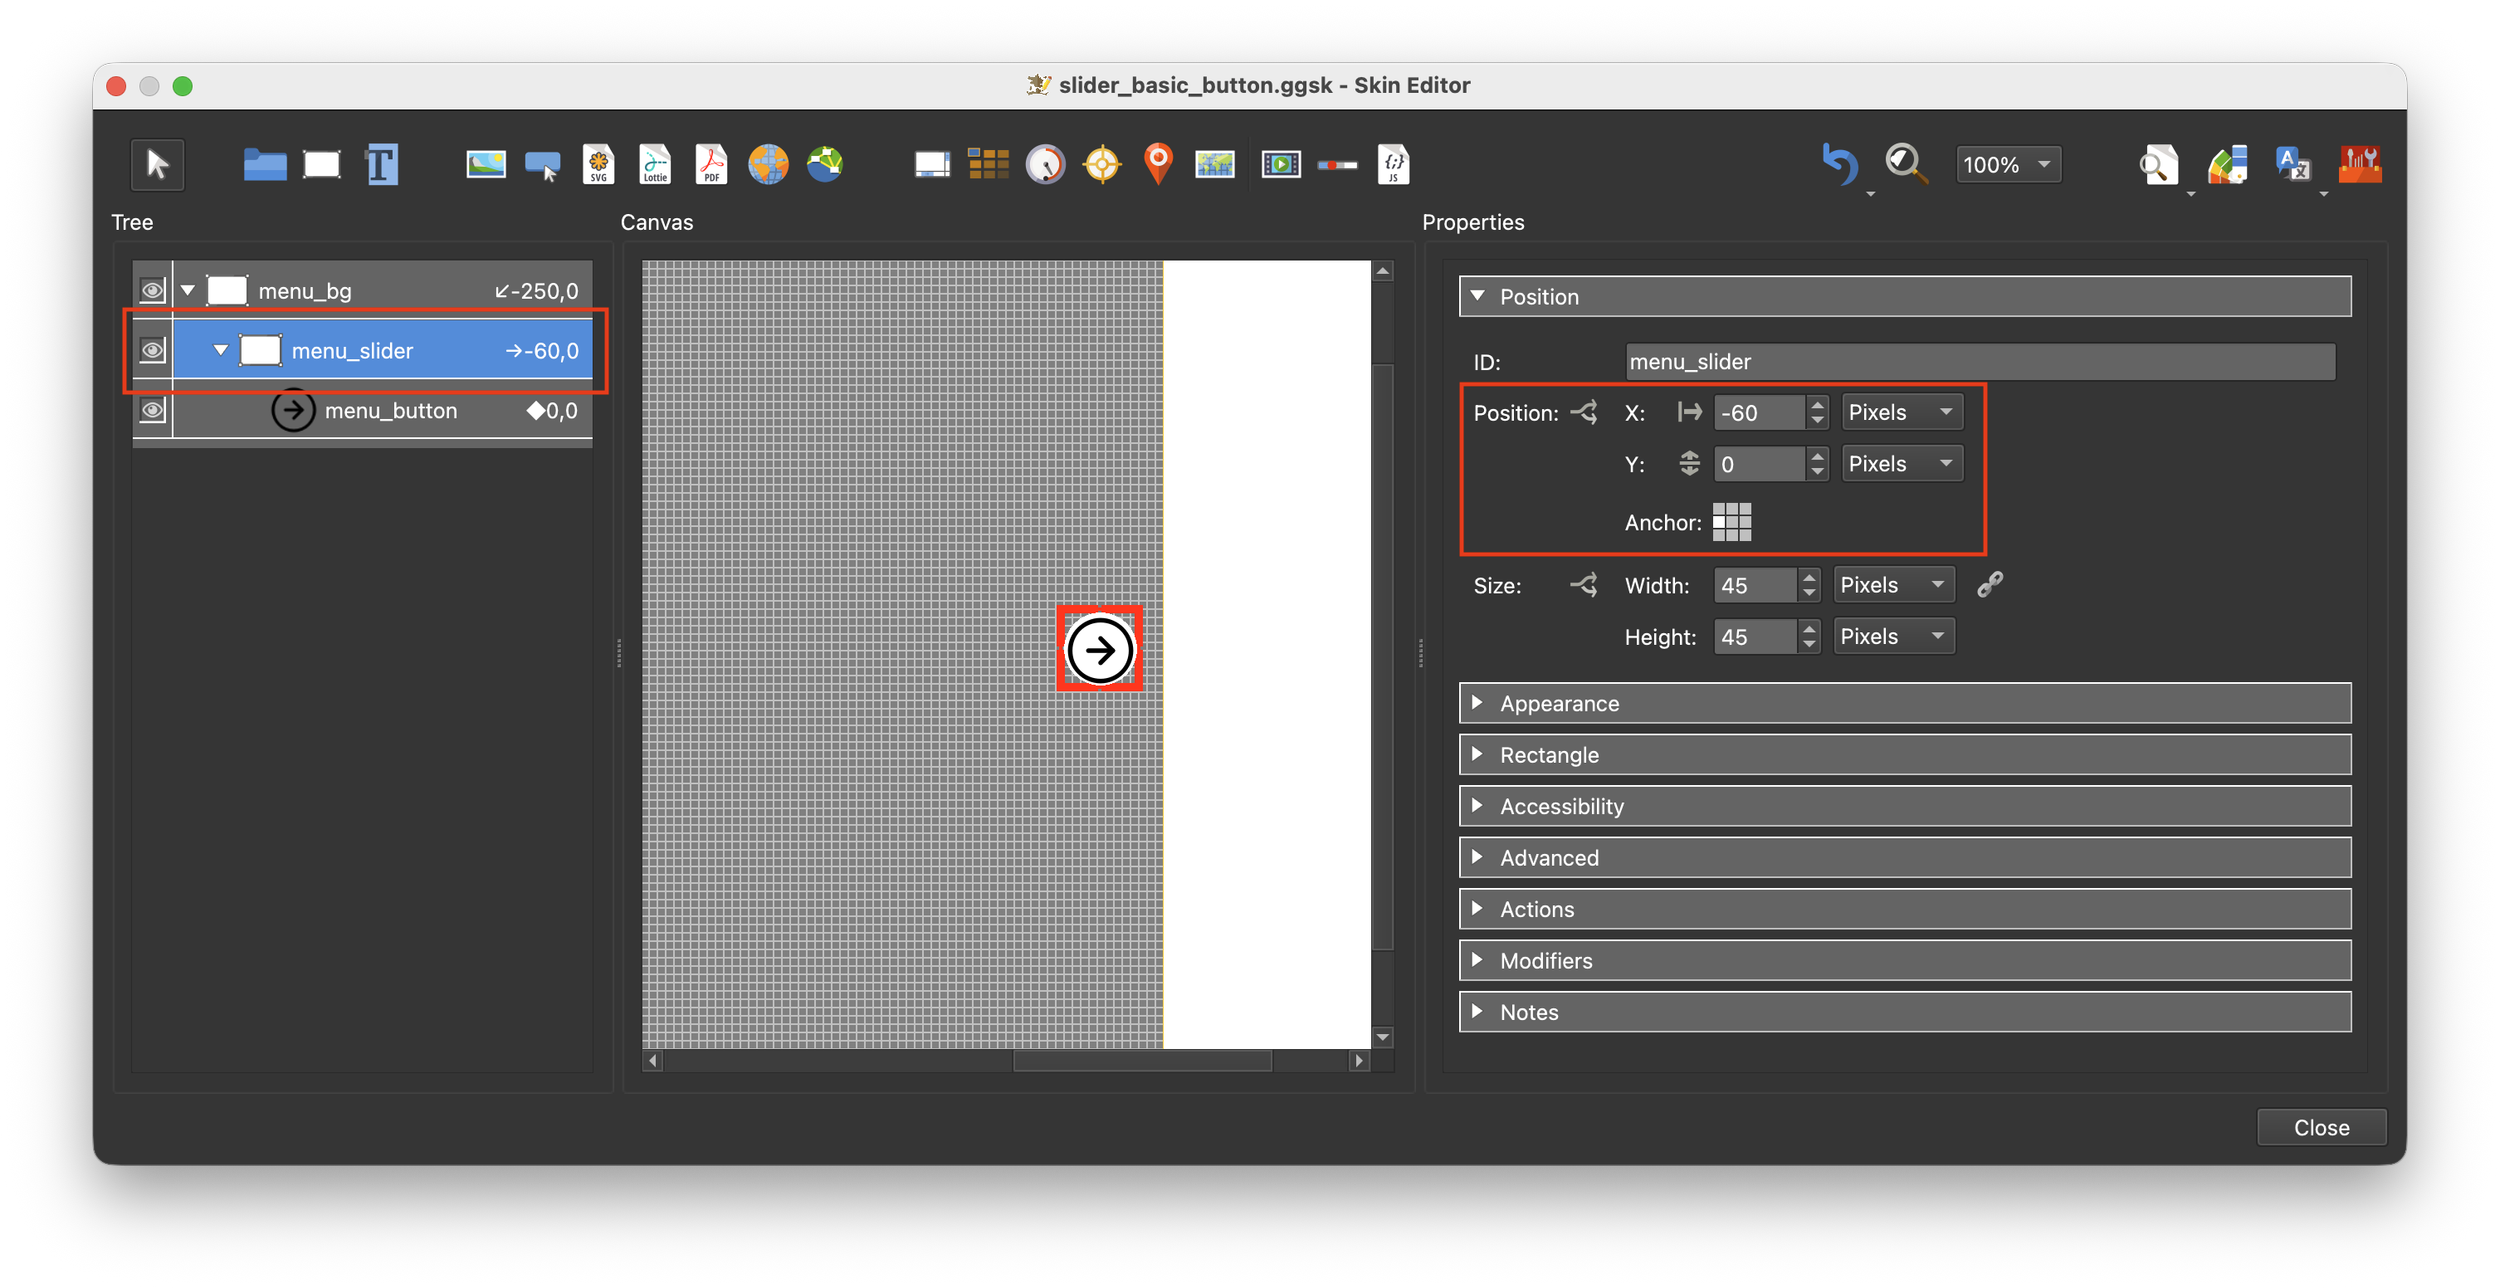The image size is (2500, 1288).
Task: Select the pointer selection tool
Action: pyautogui.click(x=157, y=164)
